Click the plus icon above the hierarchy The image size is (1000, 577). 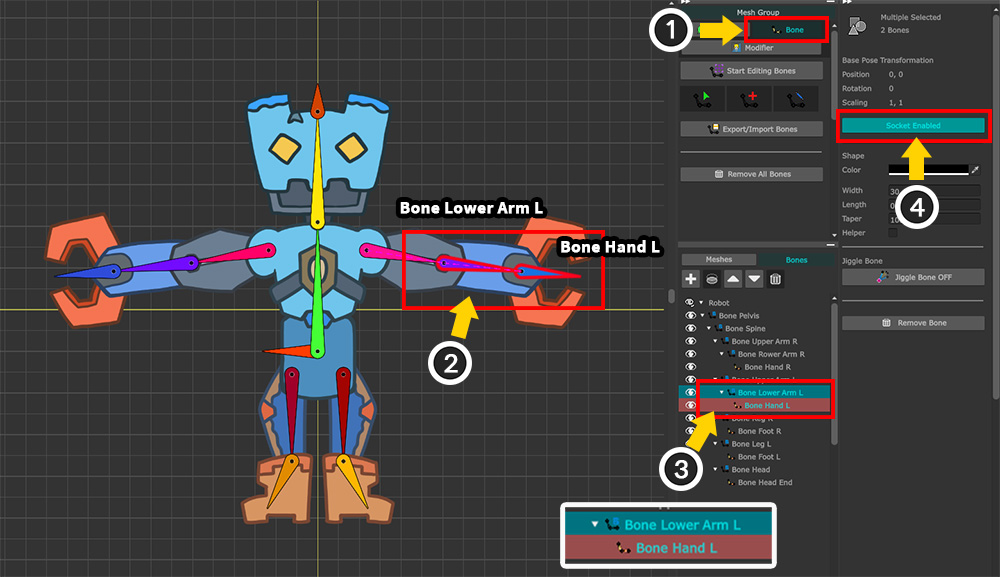(691, 279)
